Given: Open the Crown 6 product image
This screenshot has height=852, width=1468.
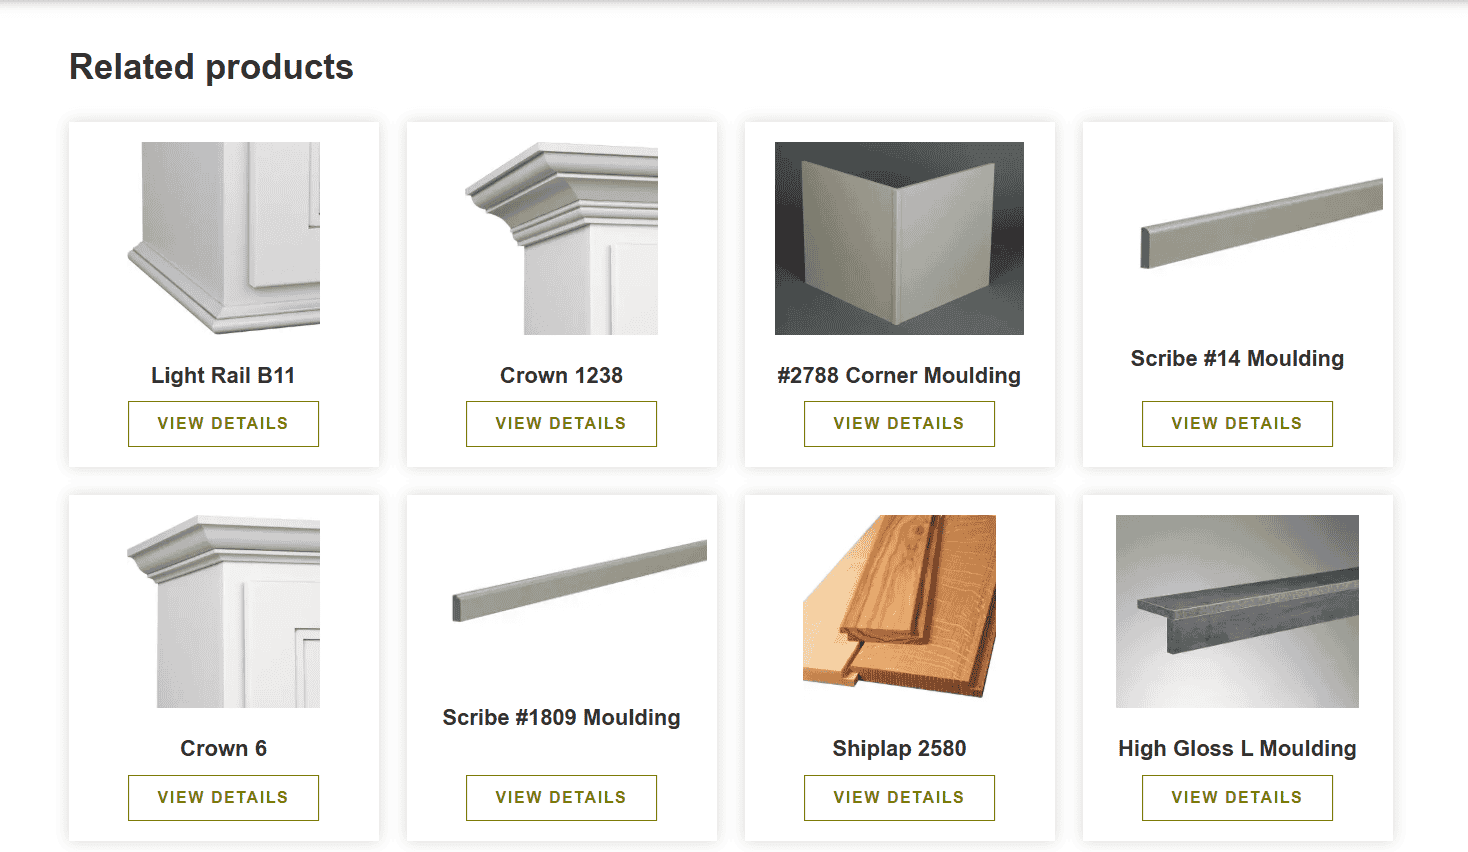Looking at the screenshot, I should click(223, 611).
